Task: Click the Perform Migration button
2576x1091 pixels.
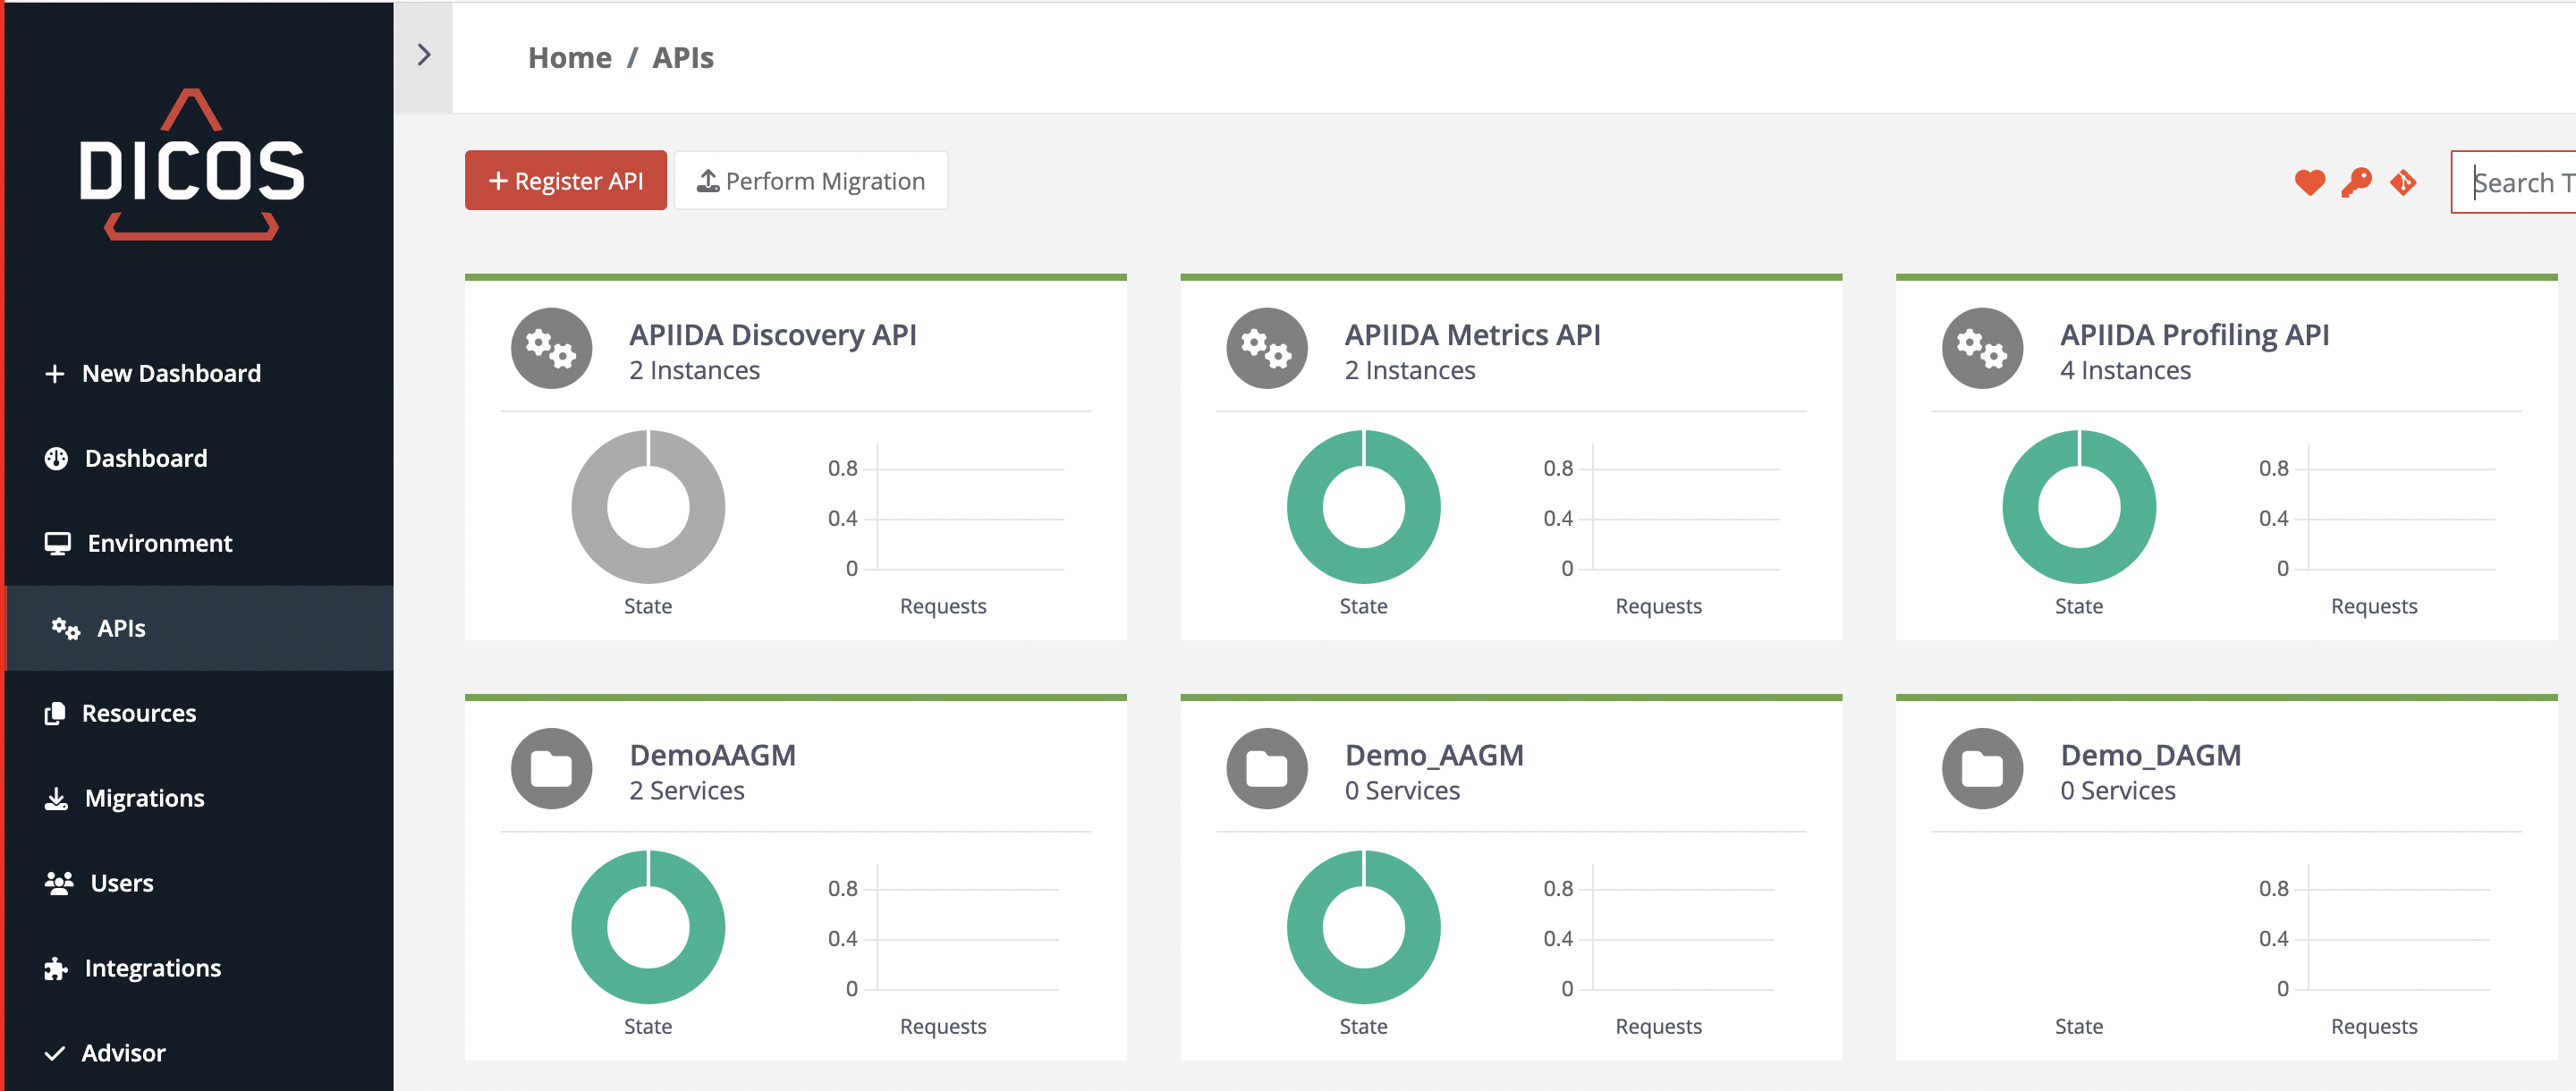Action: pyautogui.click(x=811, y=181)
